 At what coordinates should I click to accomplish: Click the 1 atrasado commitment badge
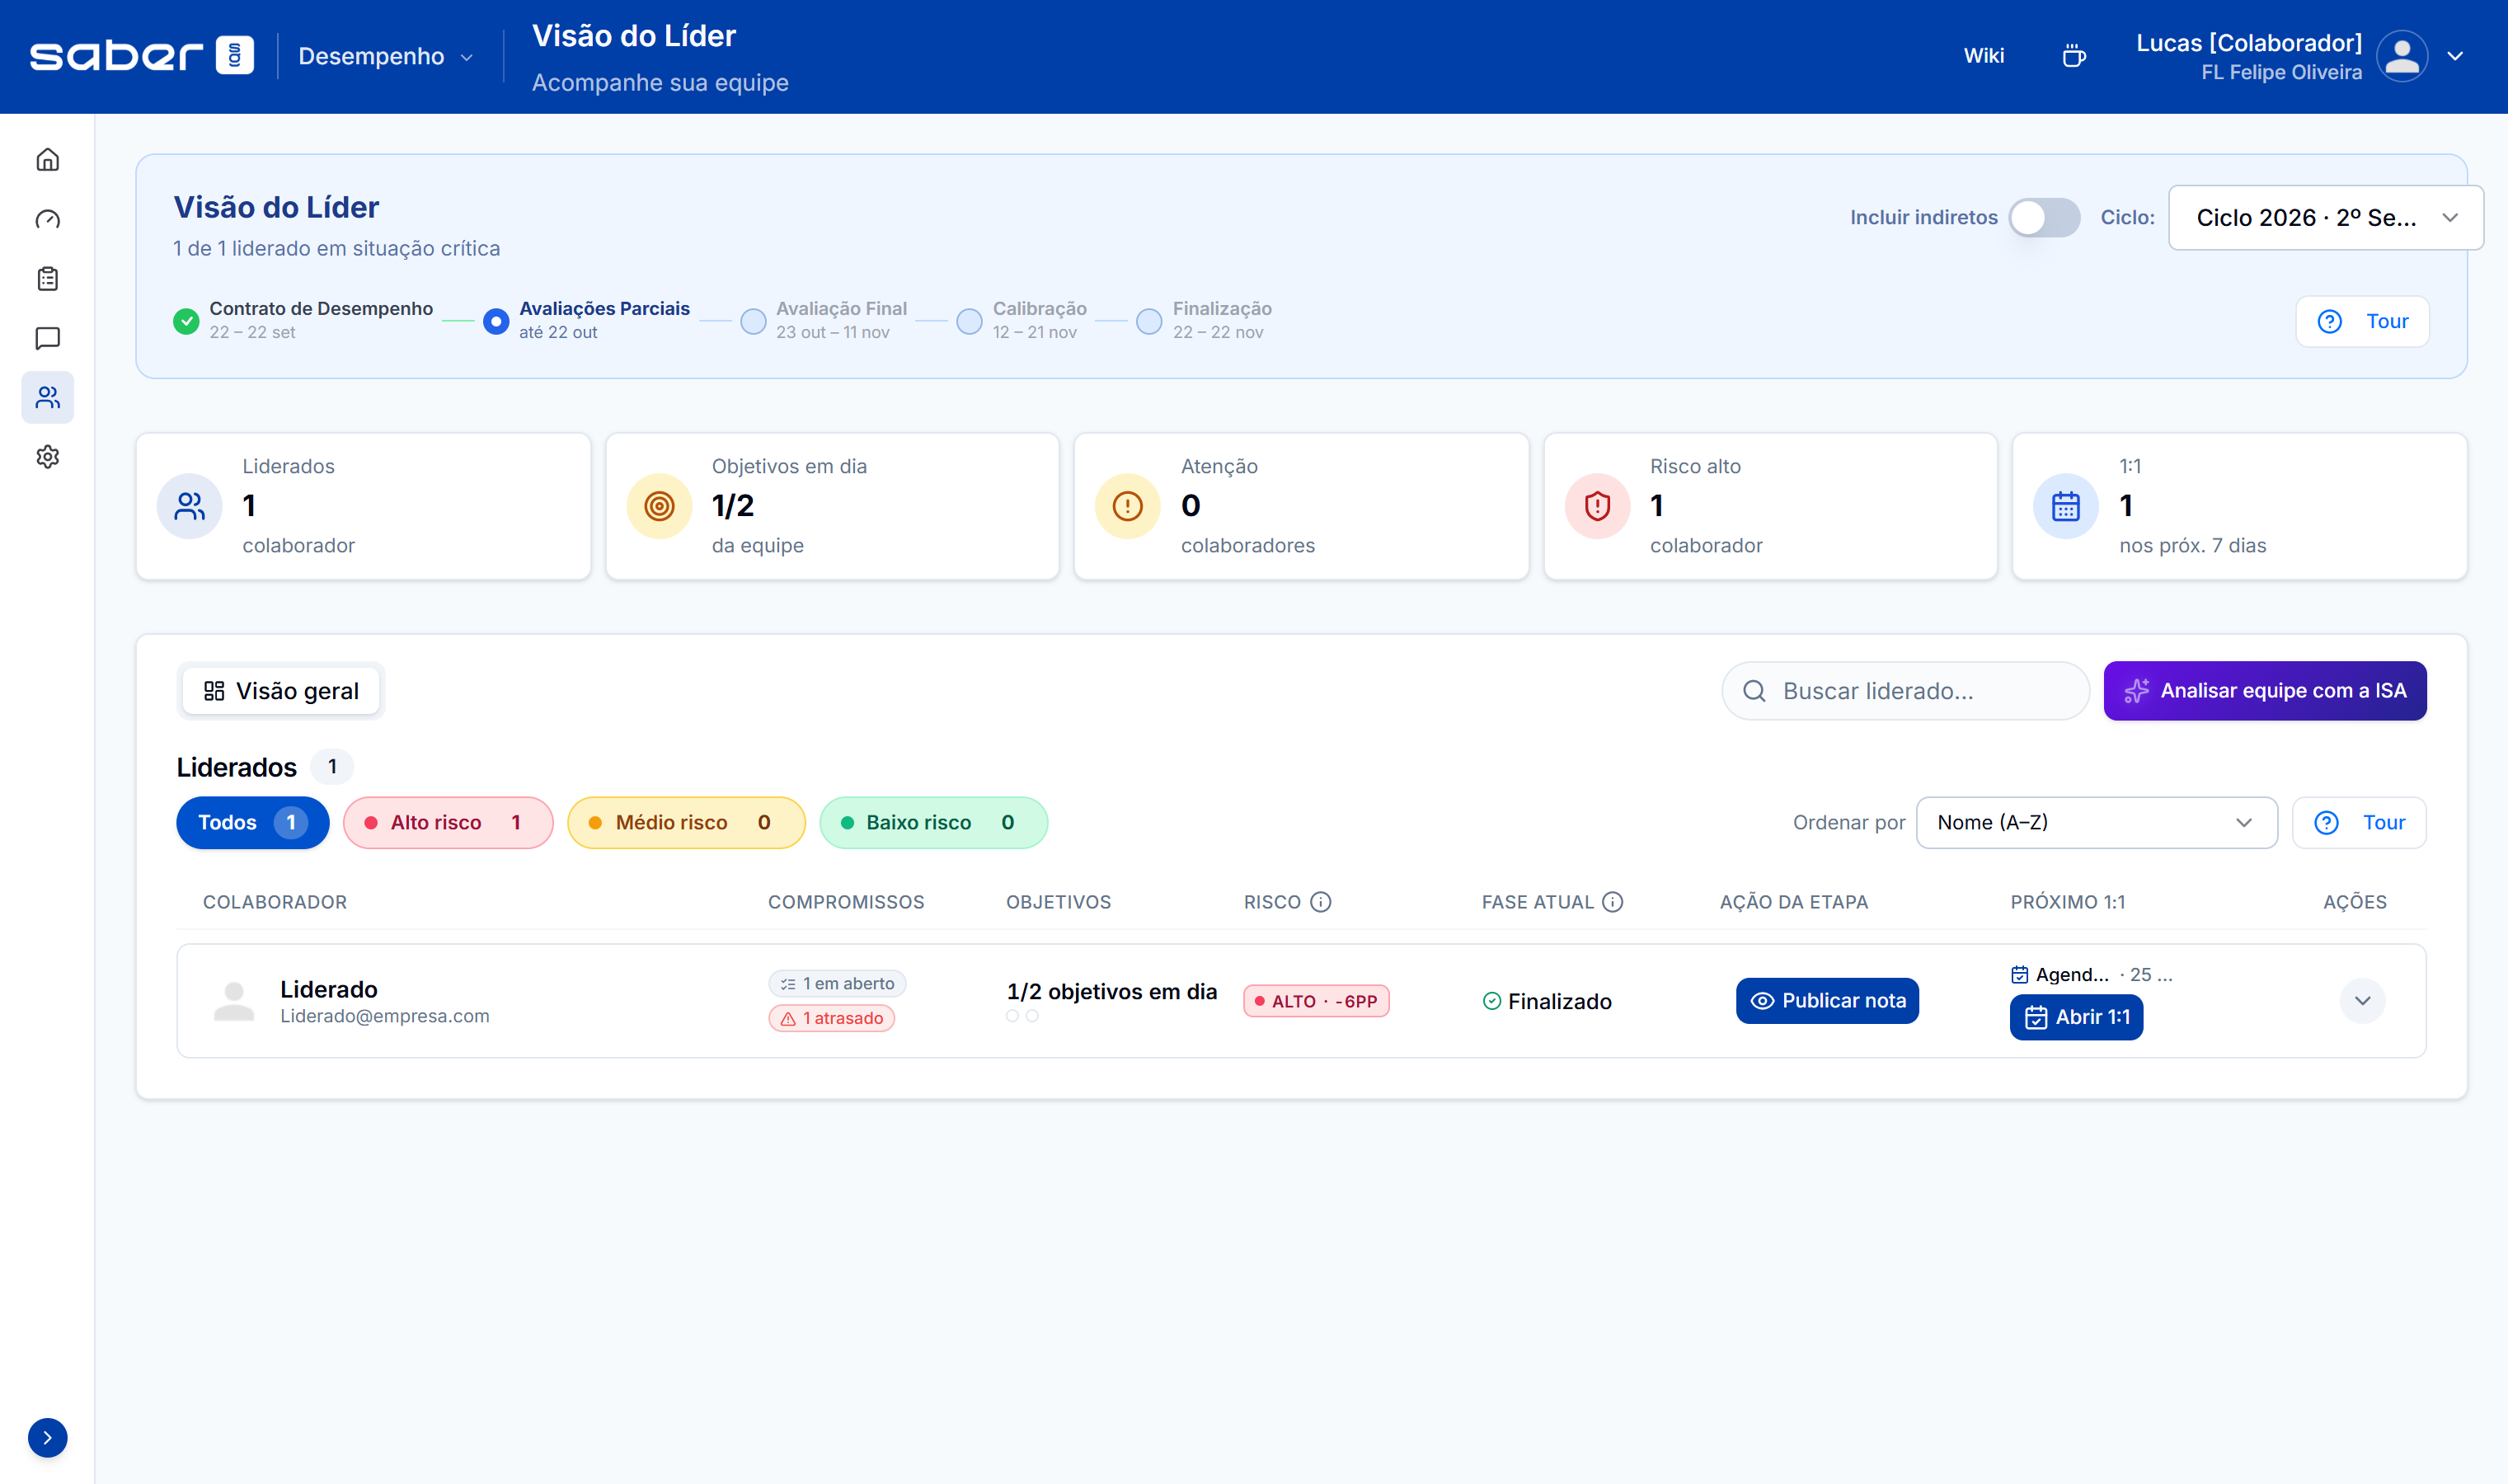coord(831,1018)
